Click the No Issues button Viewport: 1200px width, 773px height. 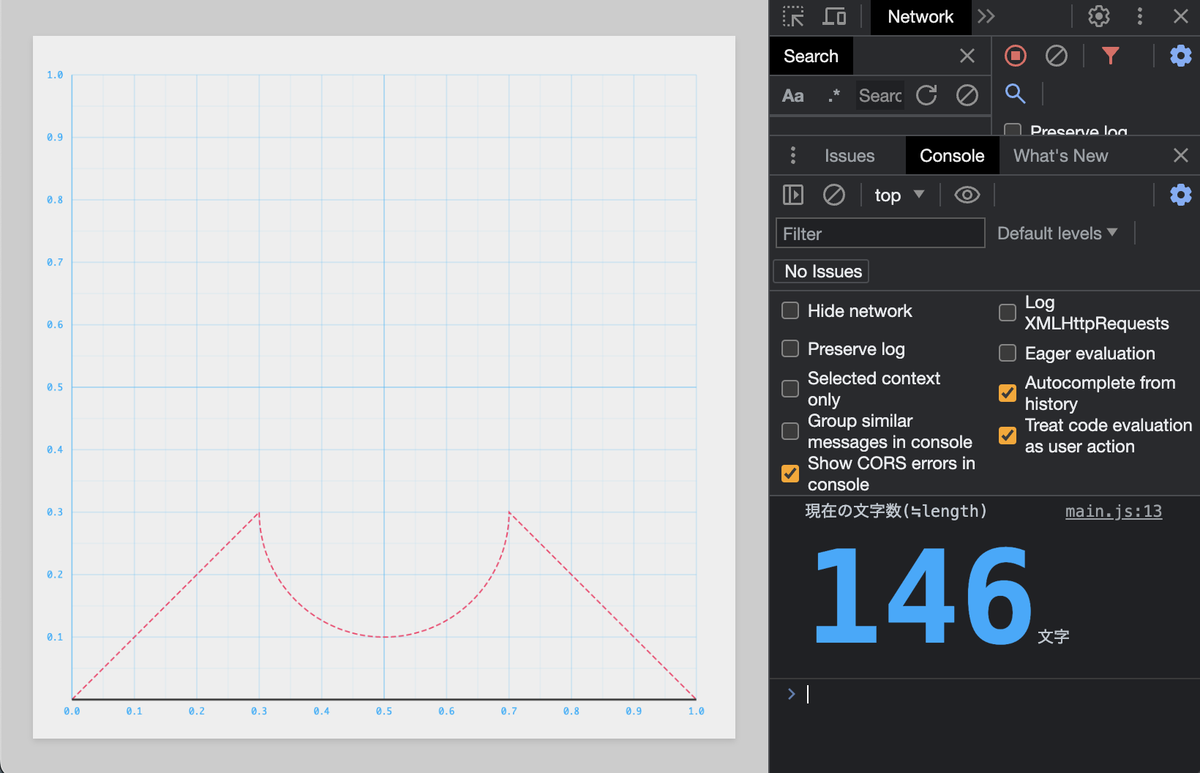821,271
